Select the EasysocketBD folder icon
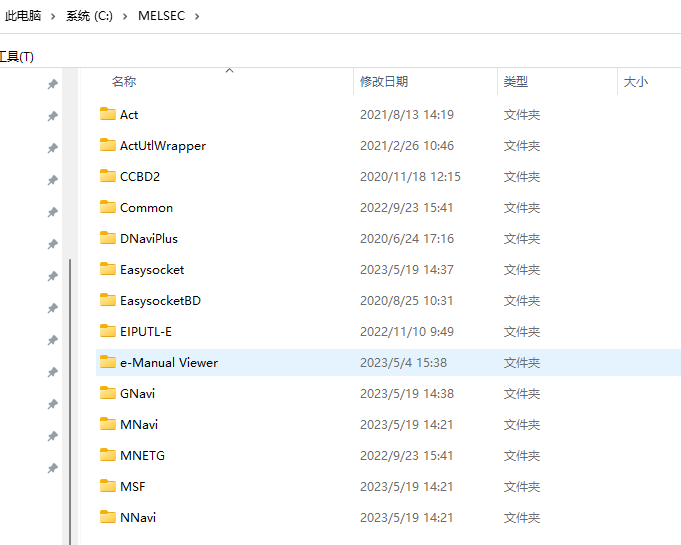Image resolution: width=681 pixels, height=545 pixels. pos(108,300)
